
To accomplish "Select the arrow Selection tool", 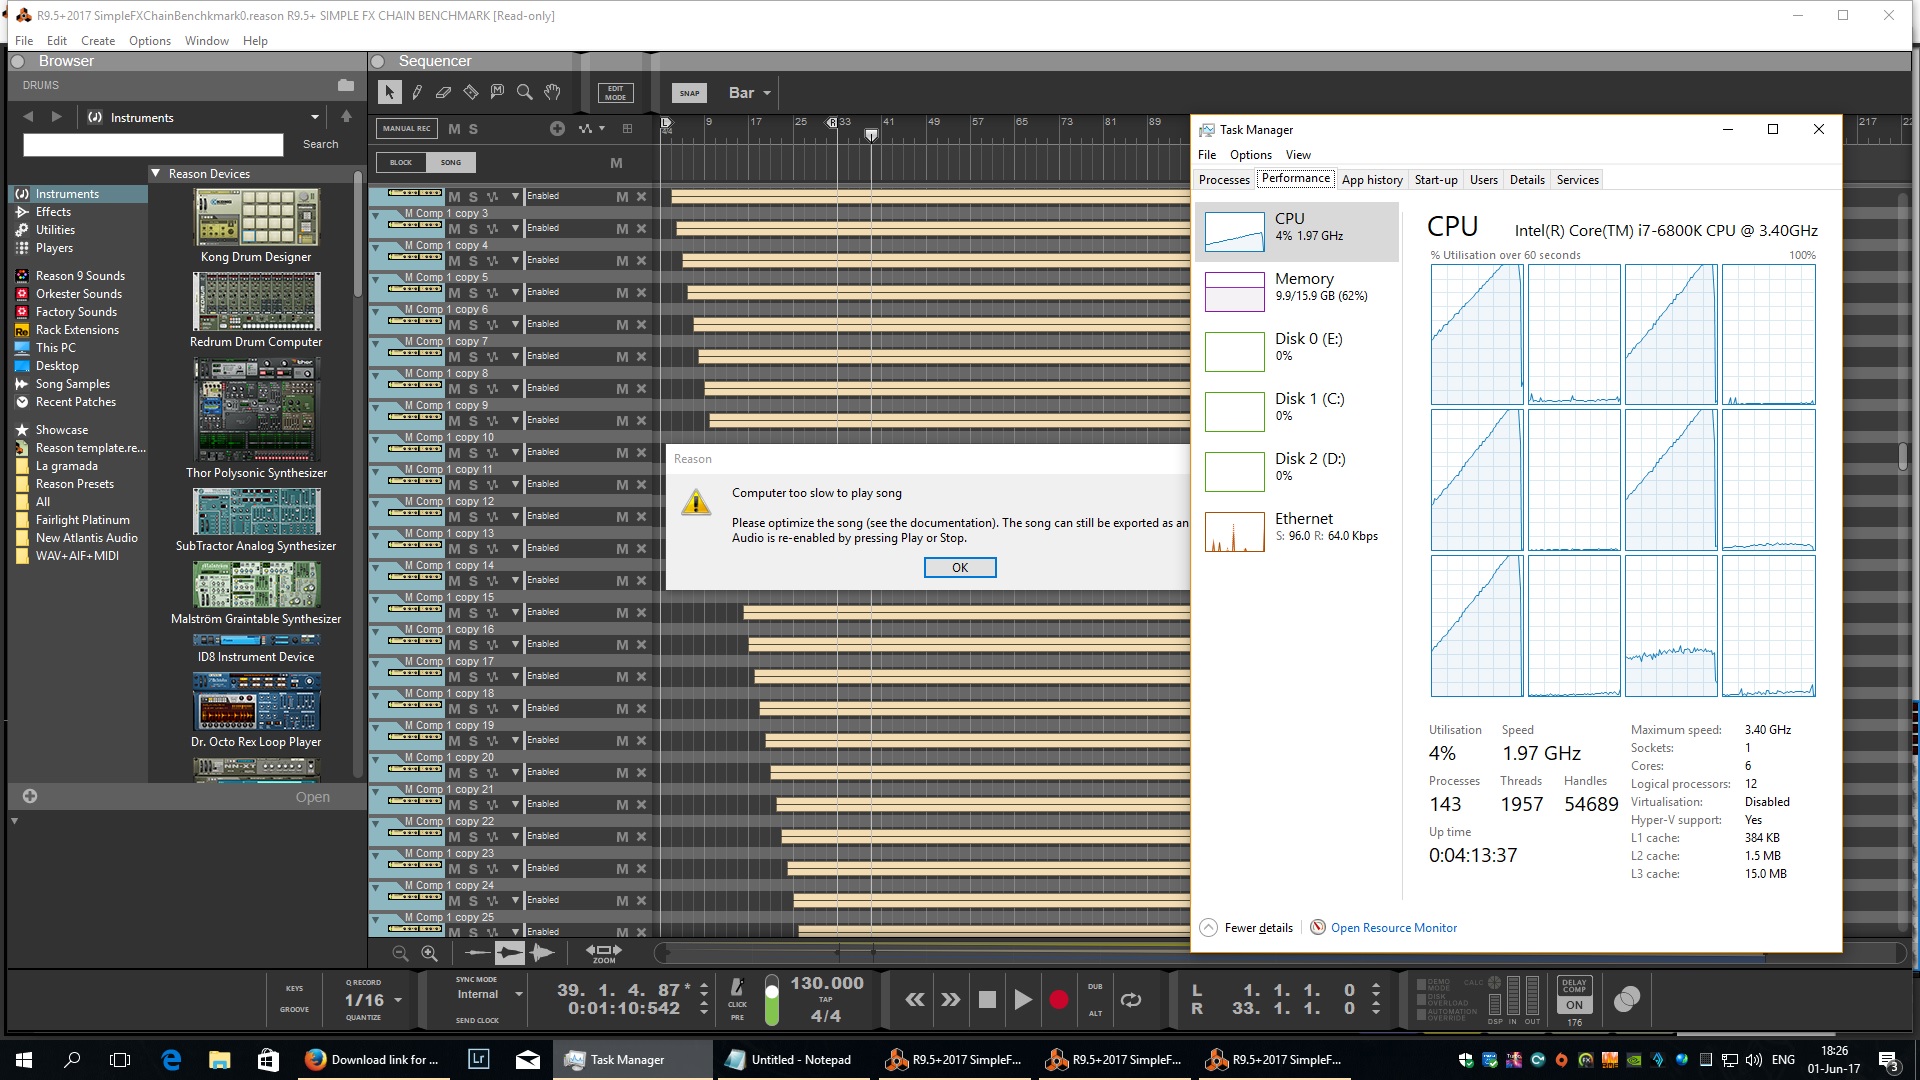I will 389,93.
